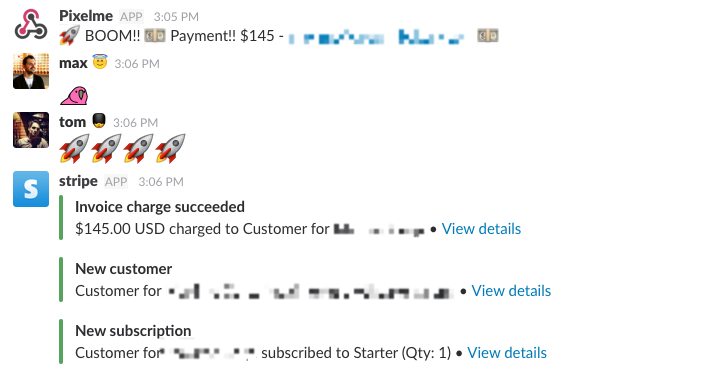Image resolution: width=712 pixels, height=383 pixels.
Task: Click the tom username
Action: tap(72, 122)
